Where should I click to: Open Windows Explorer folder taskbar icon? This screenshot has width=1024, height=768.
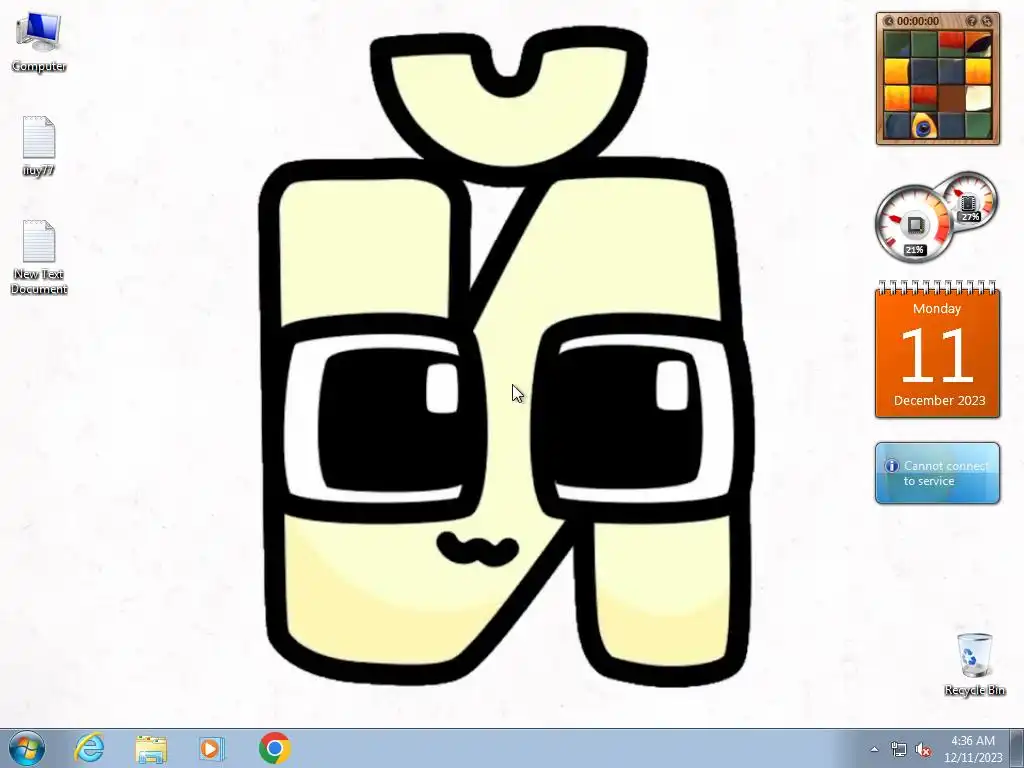tap(151, 749)
